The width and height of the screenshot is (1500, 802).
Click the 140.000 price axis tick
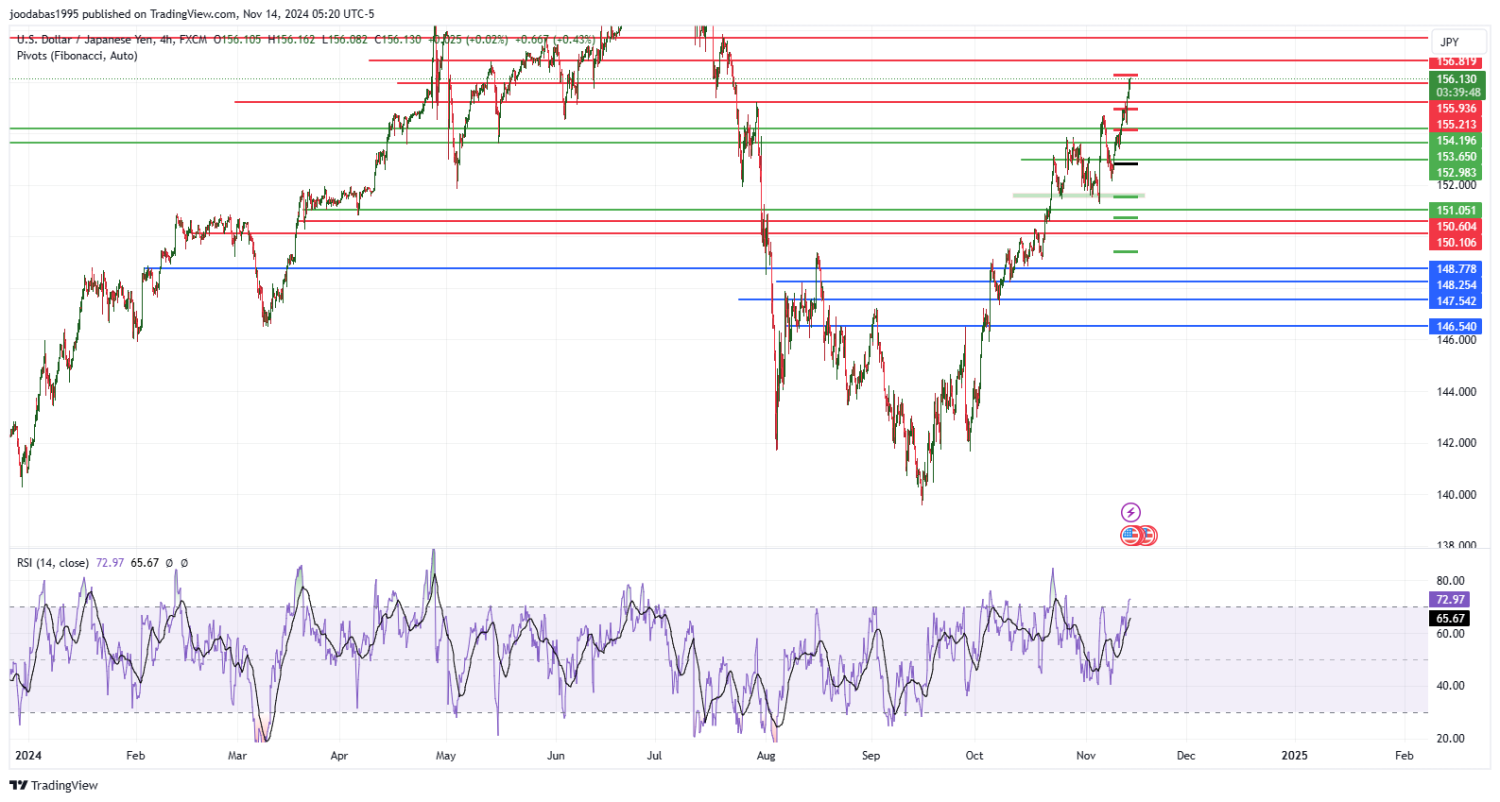1456,495
